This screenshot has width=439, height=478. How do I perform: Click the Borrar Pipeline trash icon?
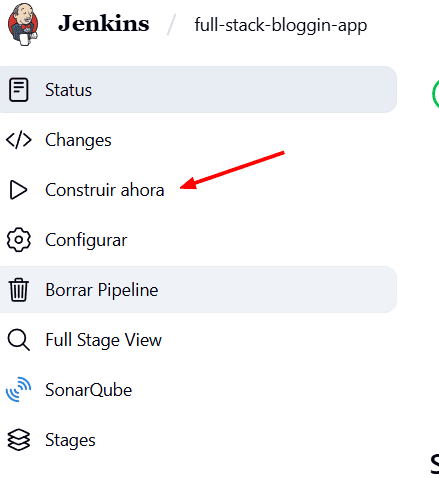click(19, 290)
